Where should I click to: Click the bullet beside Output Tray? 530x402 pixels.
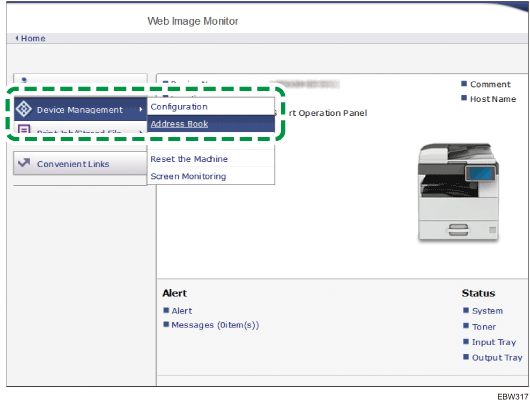click(x=466, y=357)
